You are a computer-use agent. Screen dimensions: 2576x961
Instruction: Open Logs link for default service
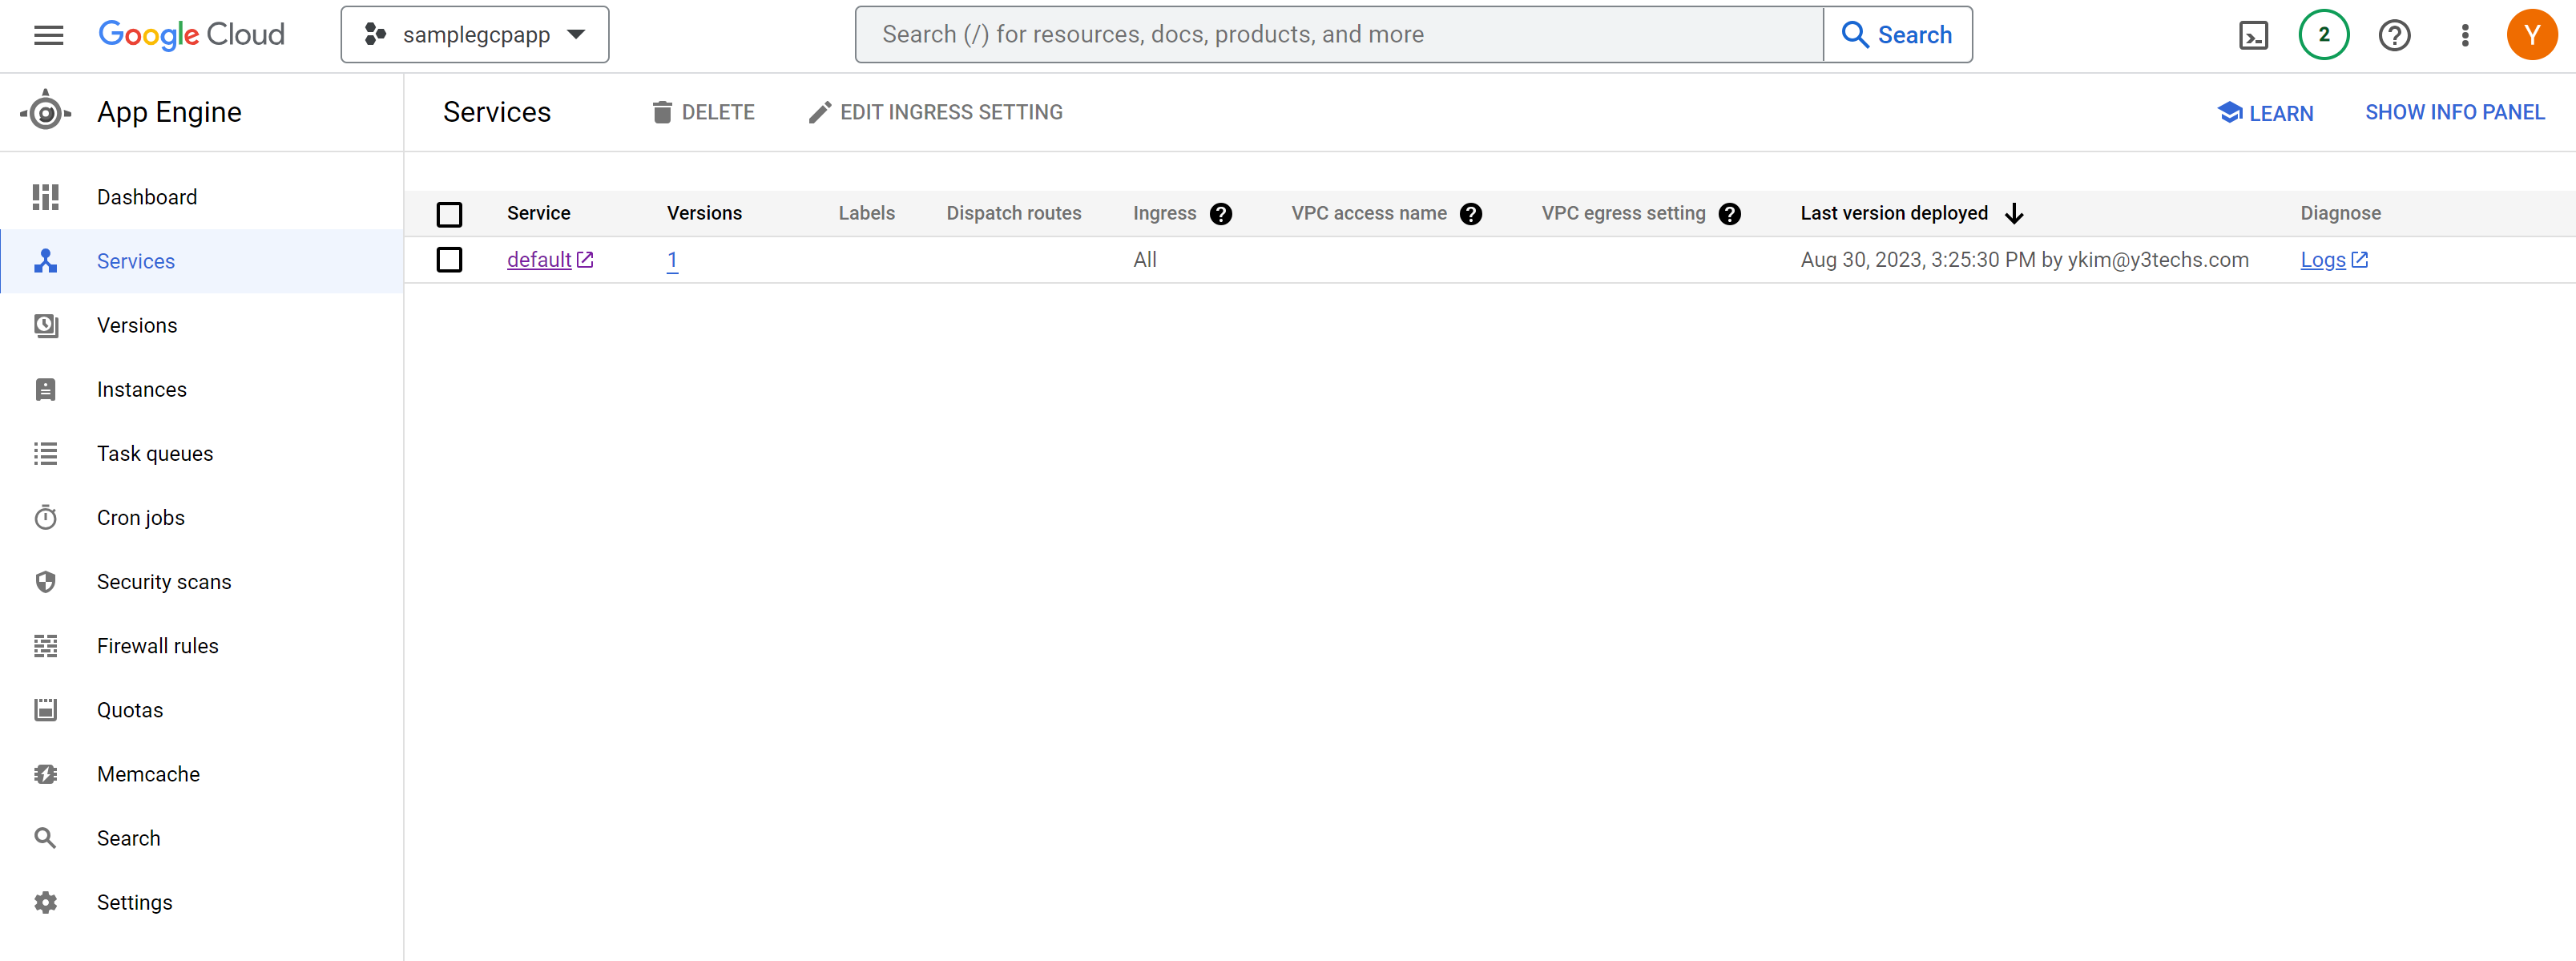click(2322, 260)
